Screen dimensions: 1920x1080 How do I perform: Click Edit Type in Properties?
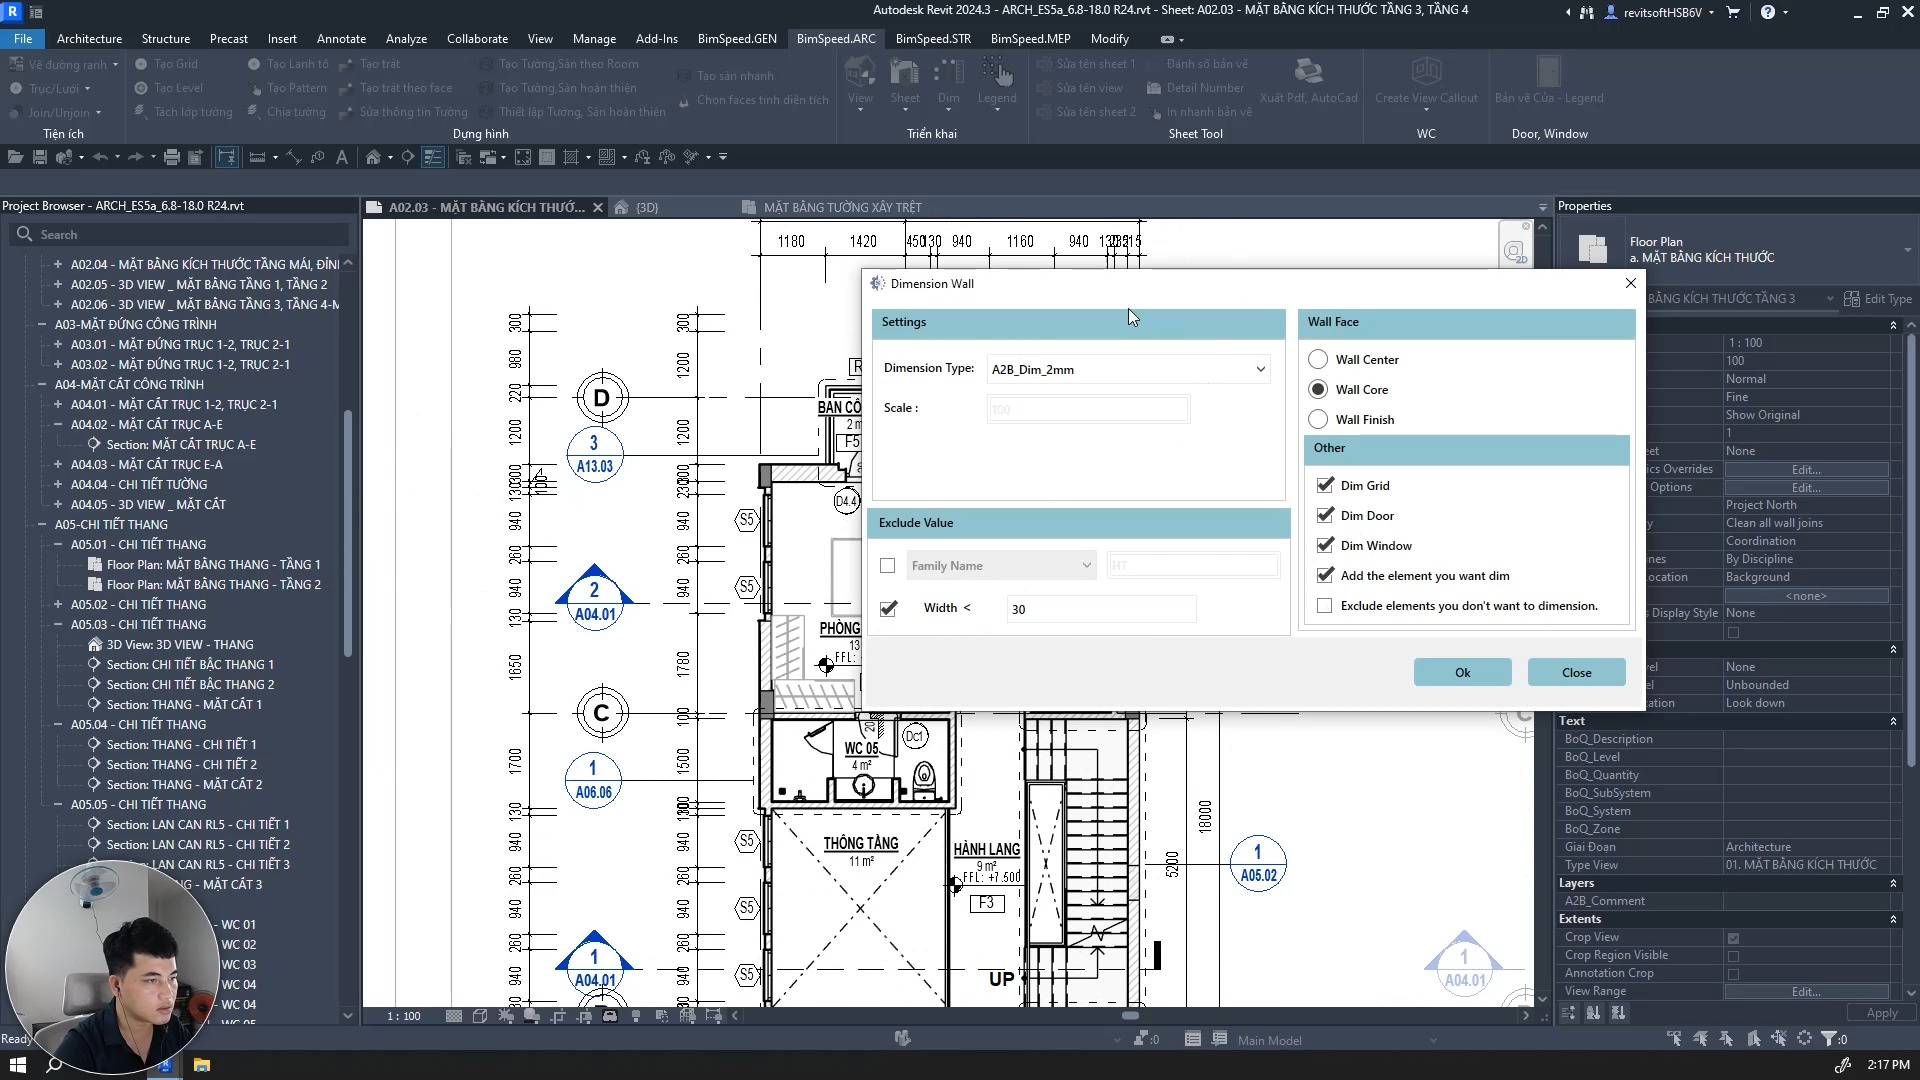click(x=1878, y=298)
